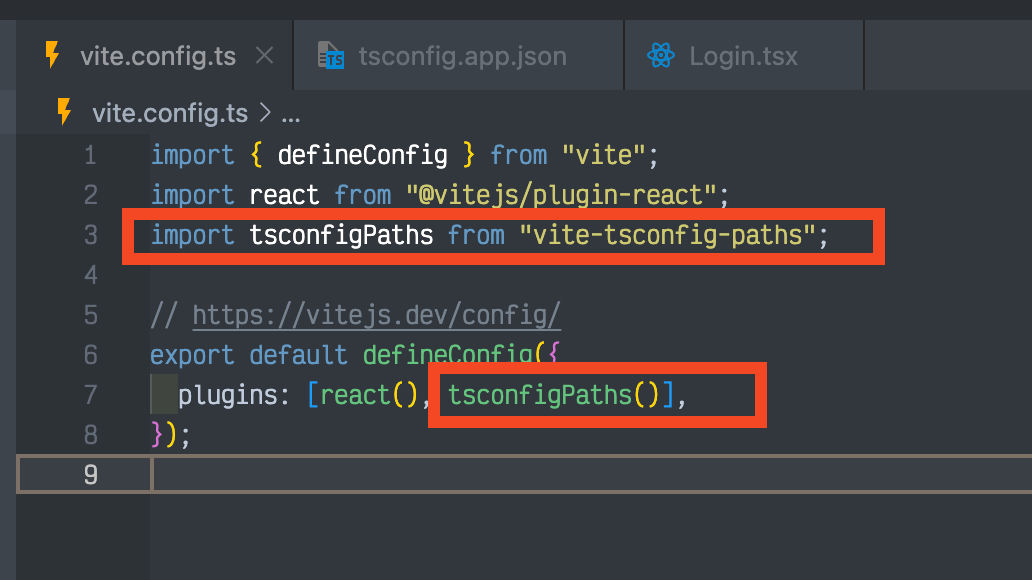Click the closing }); on line 8
Image resolution: width=1032 pixels, height=580 pixels.
pos(170,435)
